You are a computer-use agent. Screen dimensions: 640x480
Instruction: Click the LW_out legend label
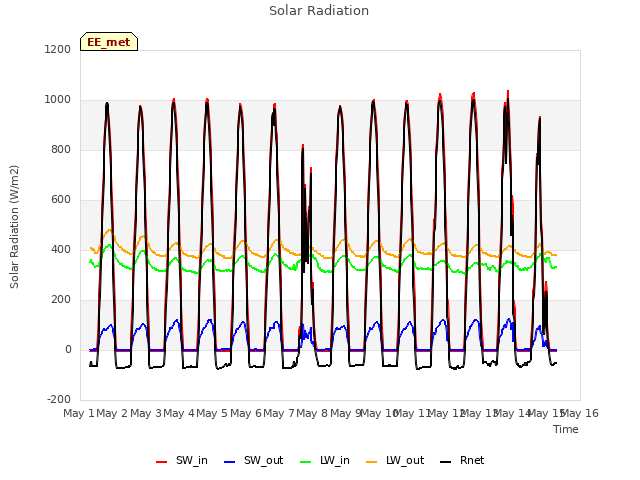[x=405, y=461]
